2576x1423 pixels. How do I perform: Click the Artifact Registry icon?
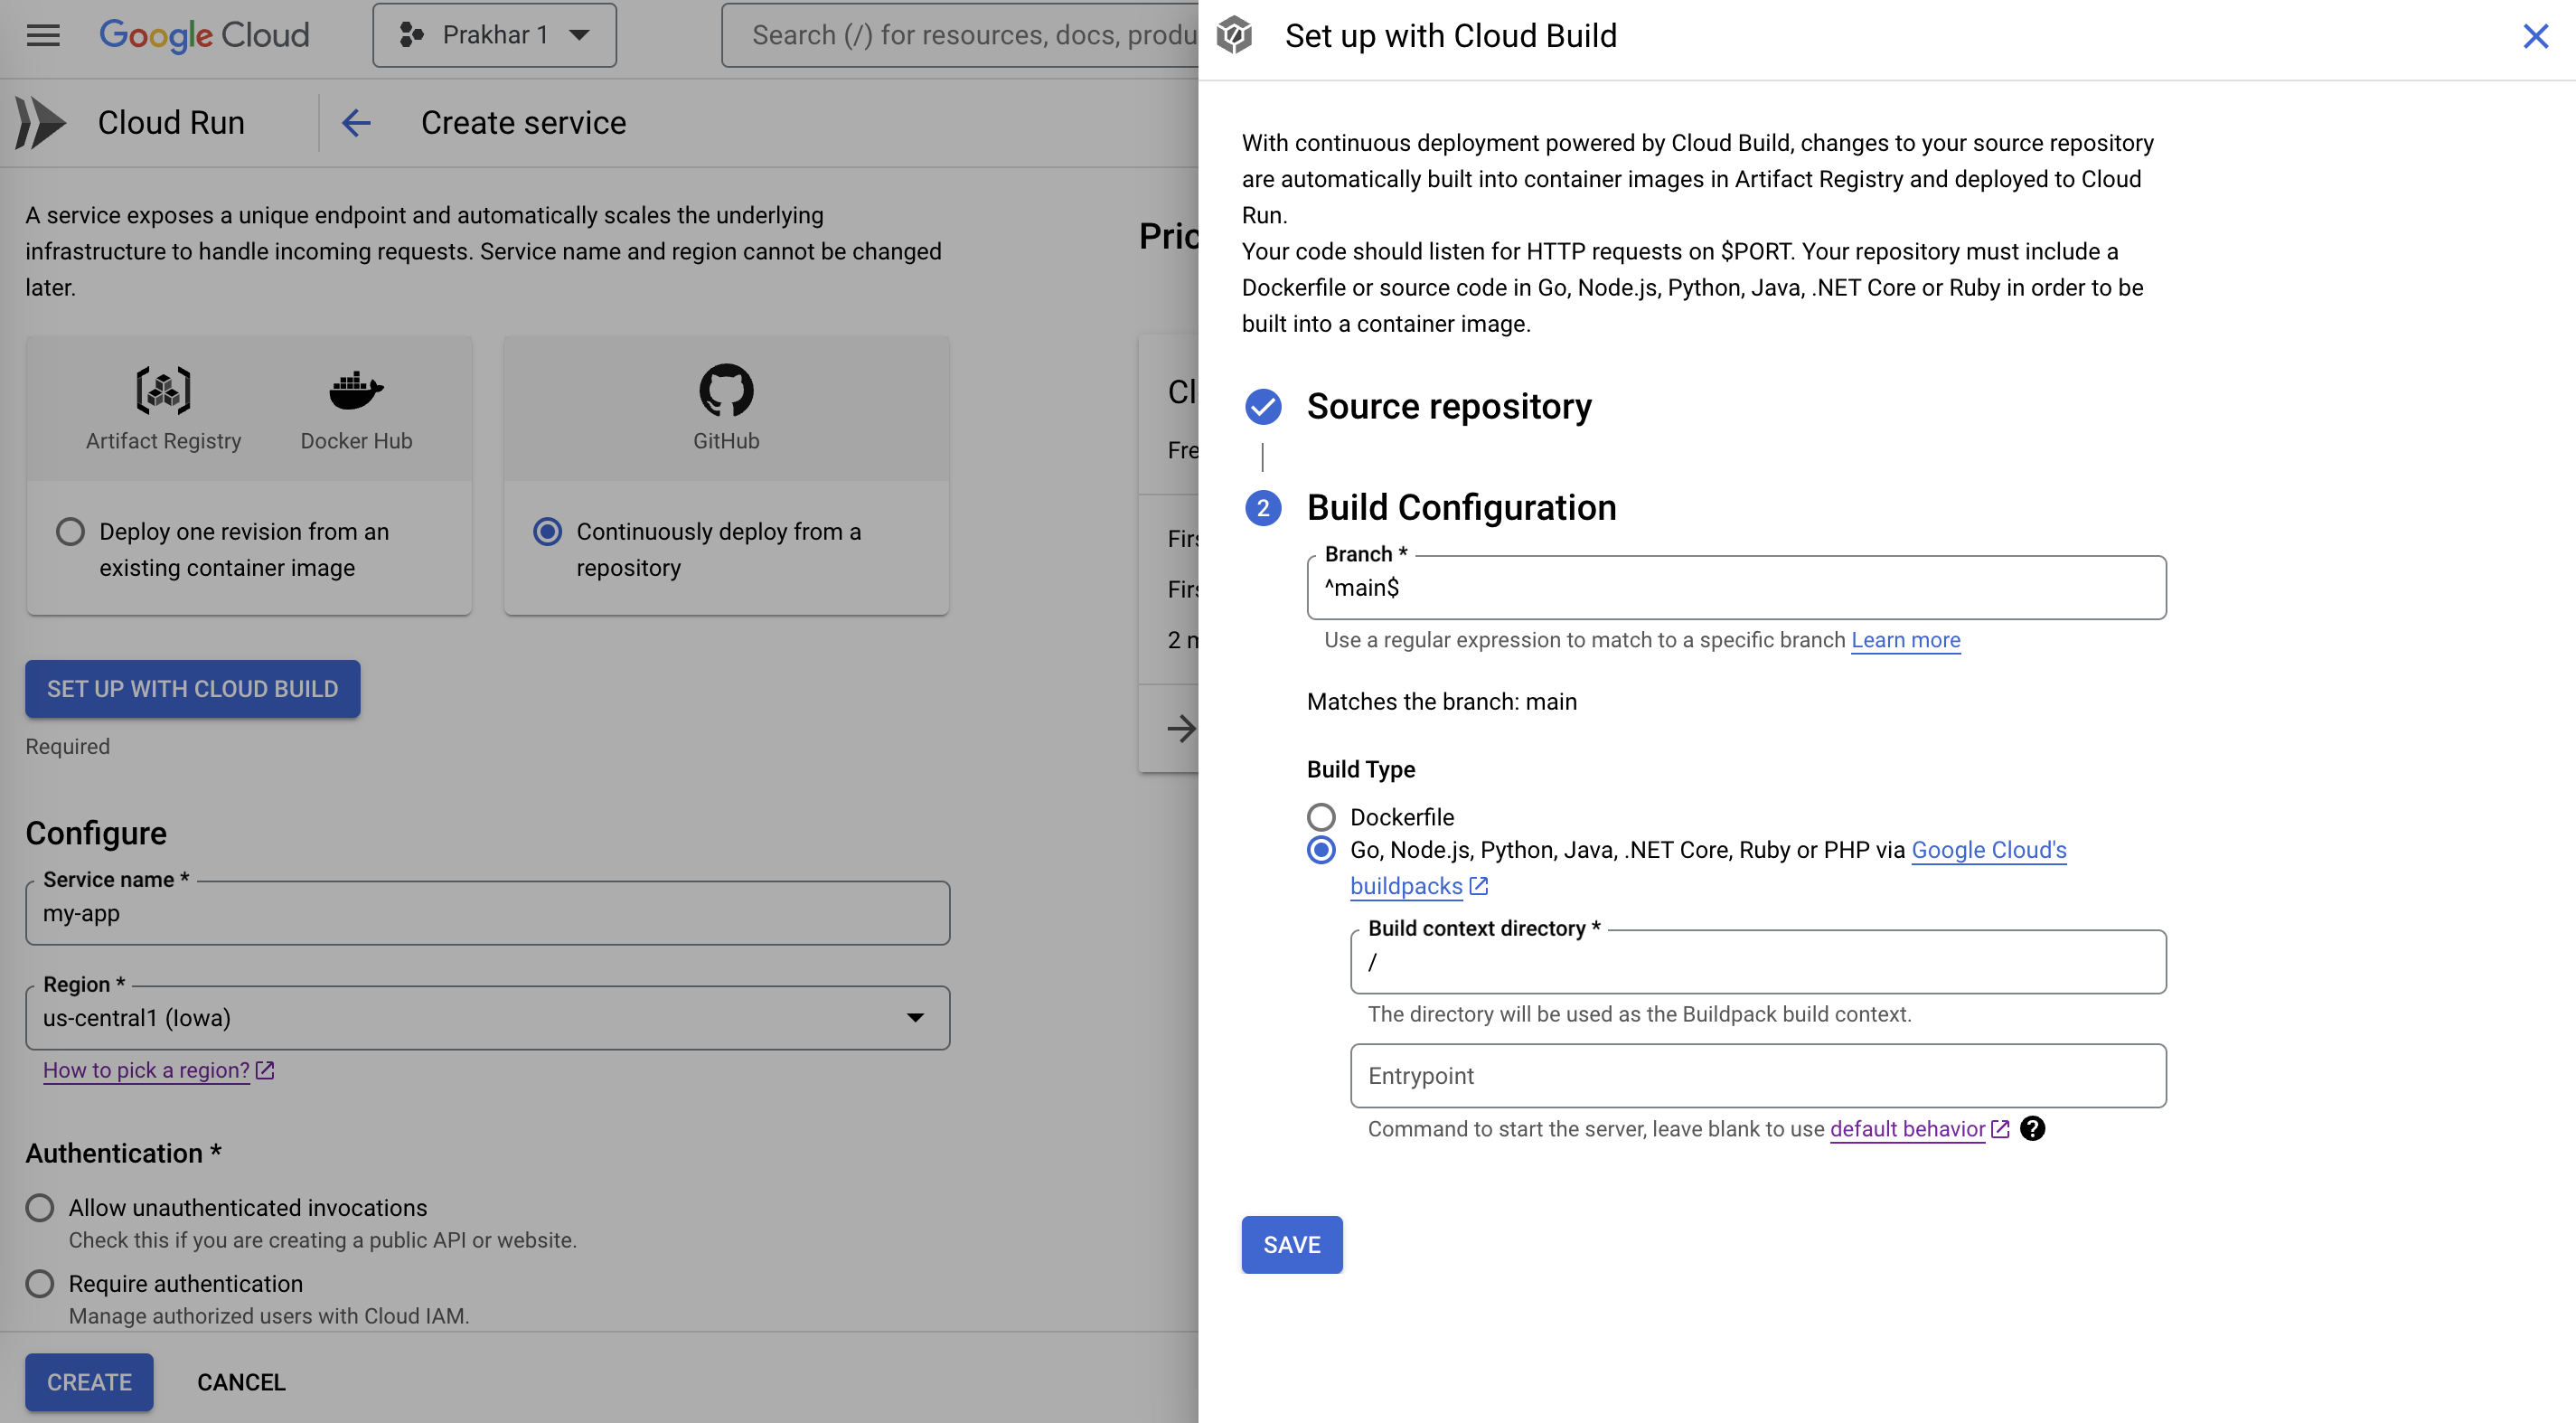coord(161,389)
